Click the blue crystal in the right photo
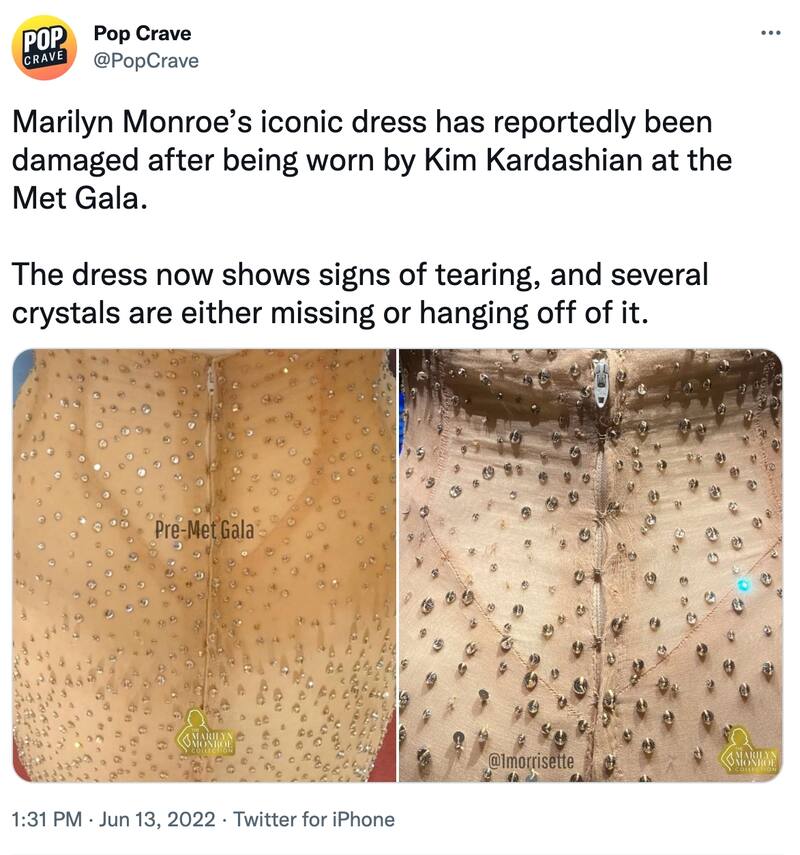This screenshot has height=855, width=800. point(741,584)
